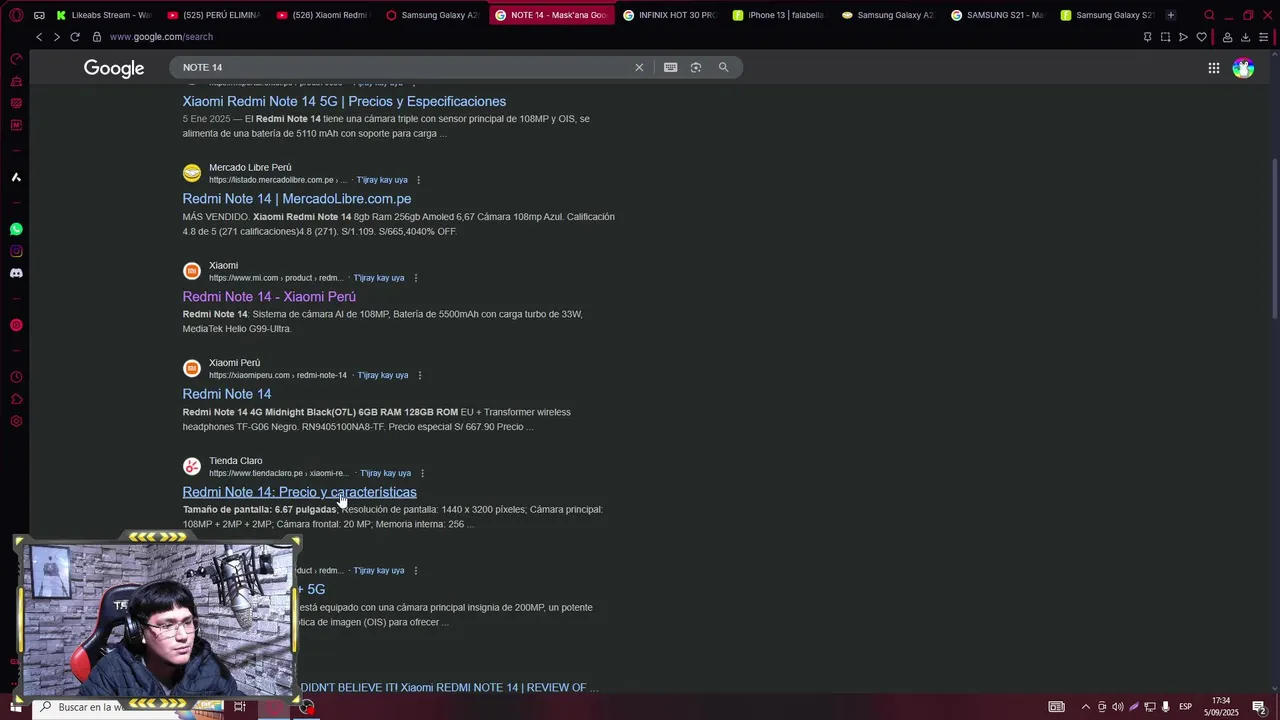Open the Google account avatar
This screenshot has height=720, width=1280.
tap(1243, 68)
